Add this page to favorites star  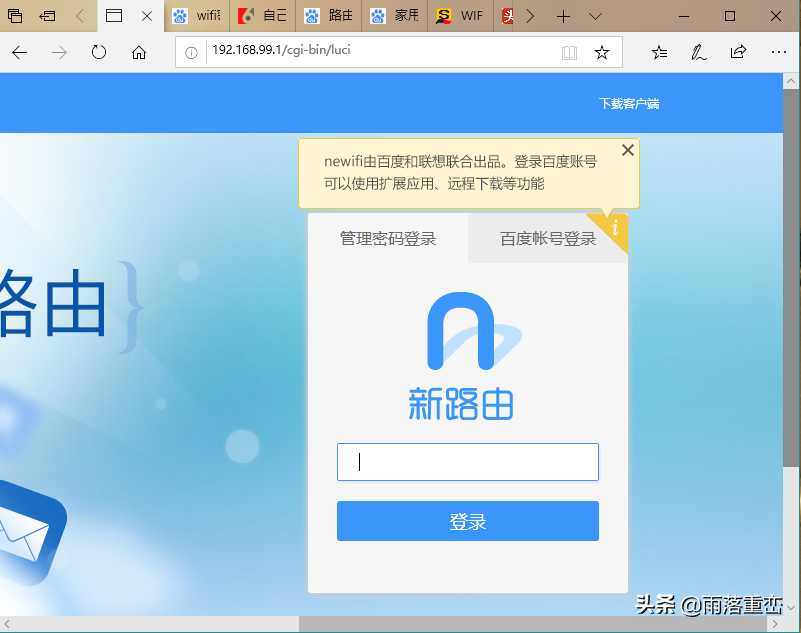click(x=602, y=52)
